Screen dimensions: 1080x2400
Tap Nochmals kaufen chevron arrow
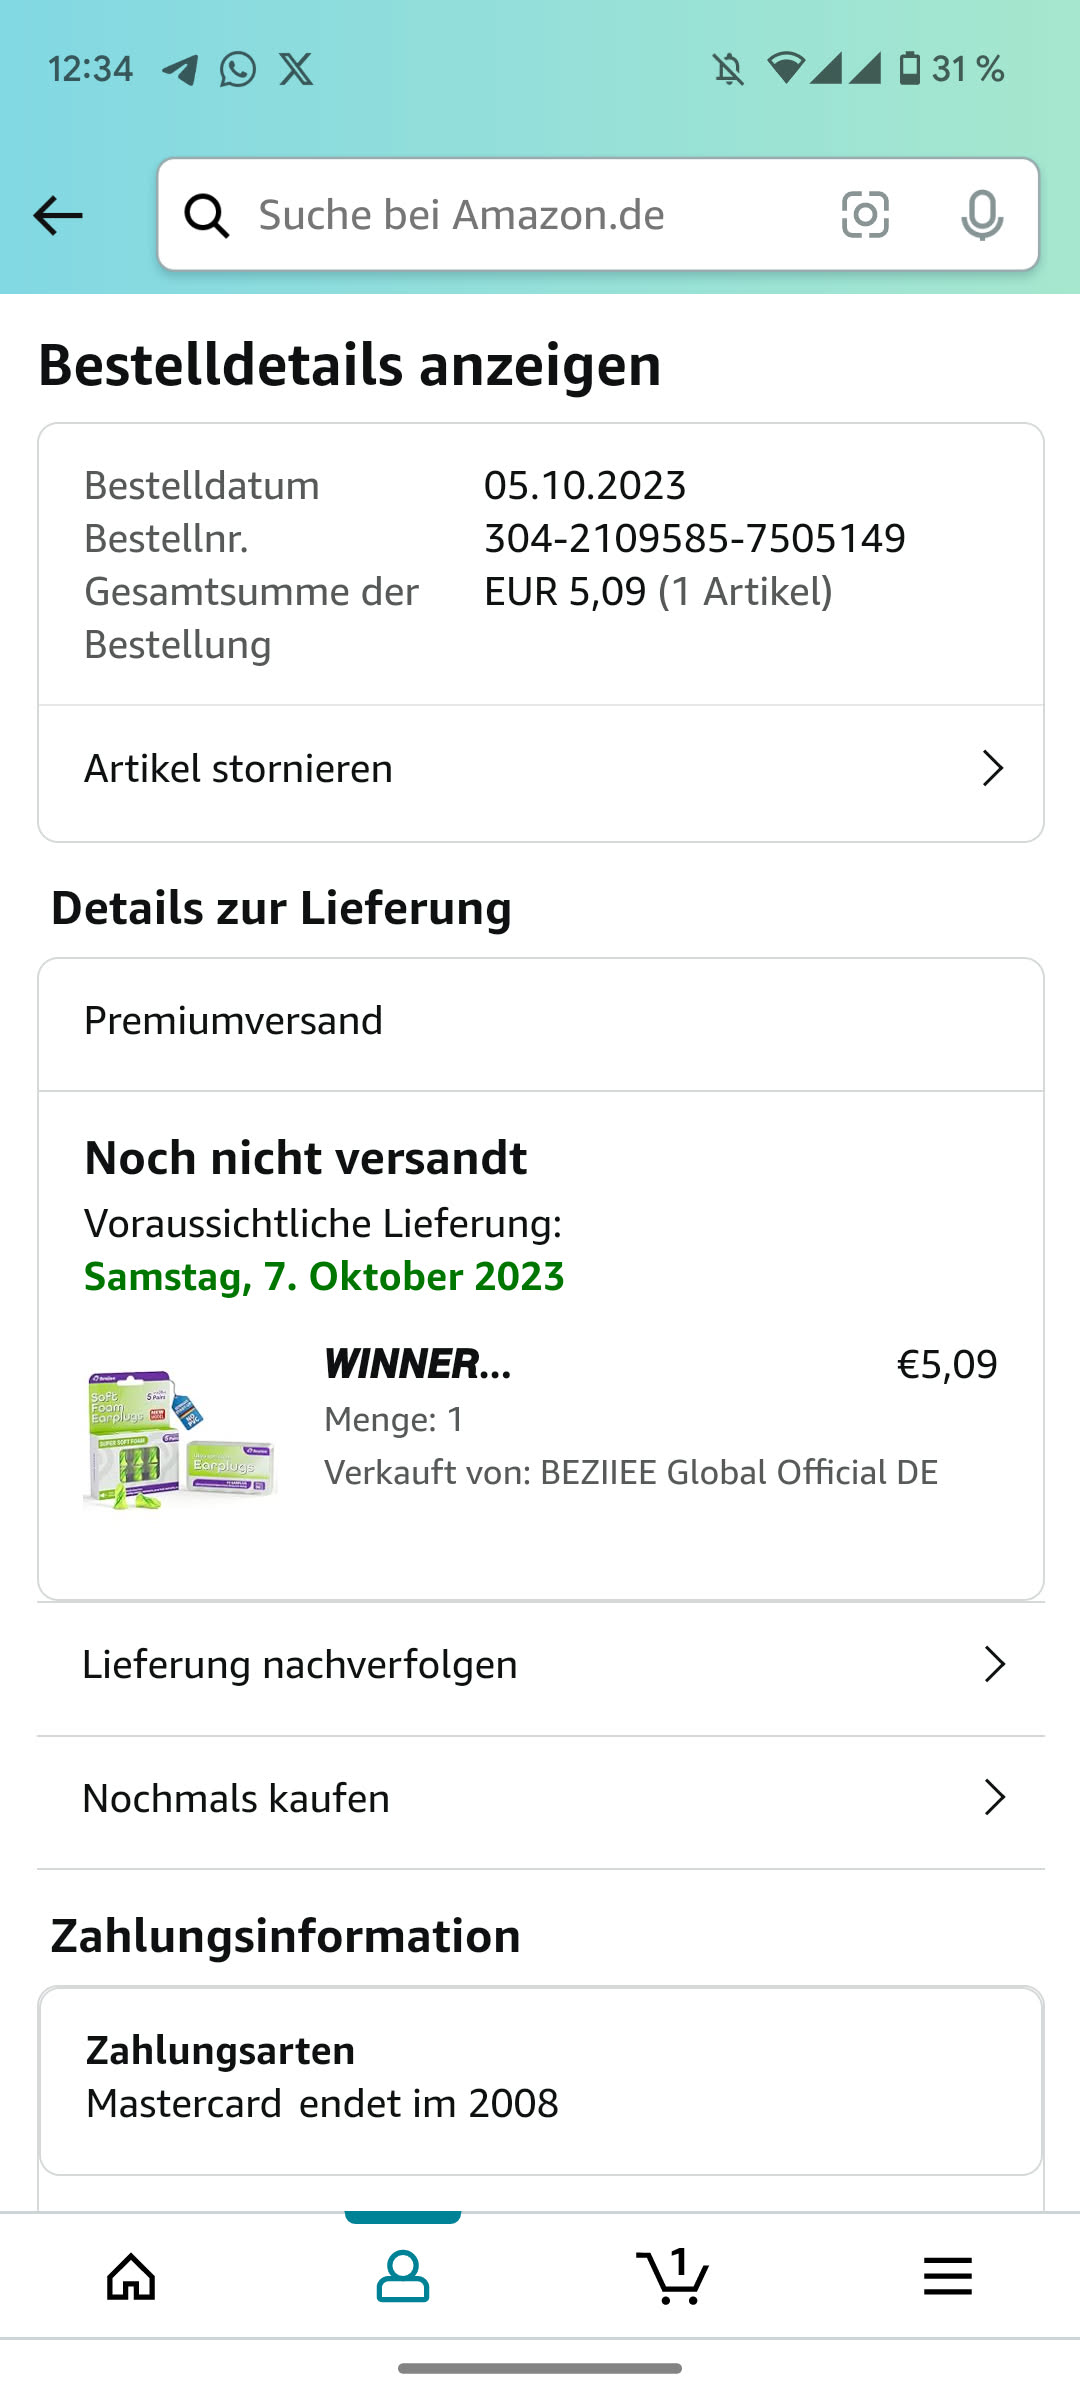coord(994,1798)
